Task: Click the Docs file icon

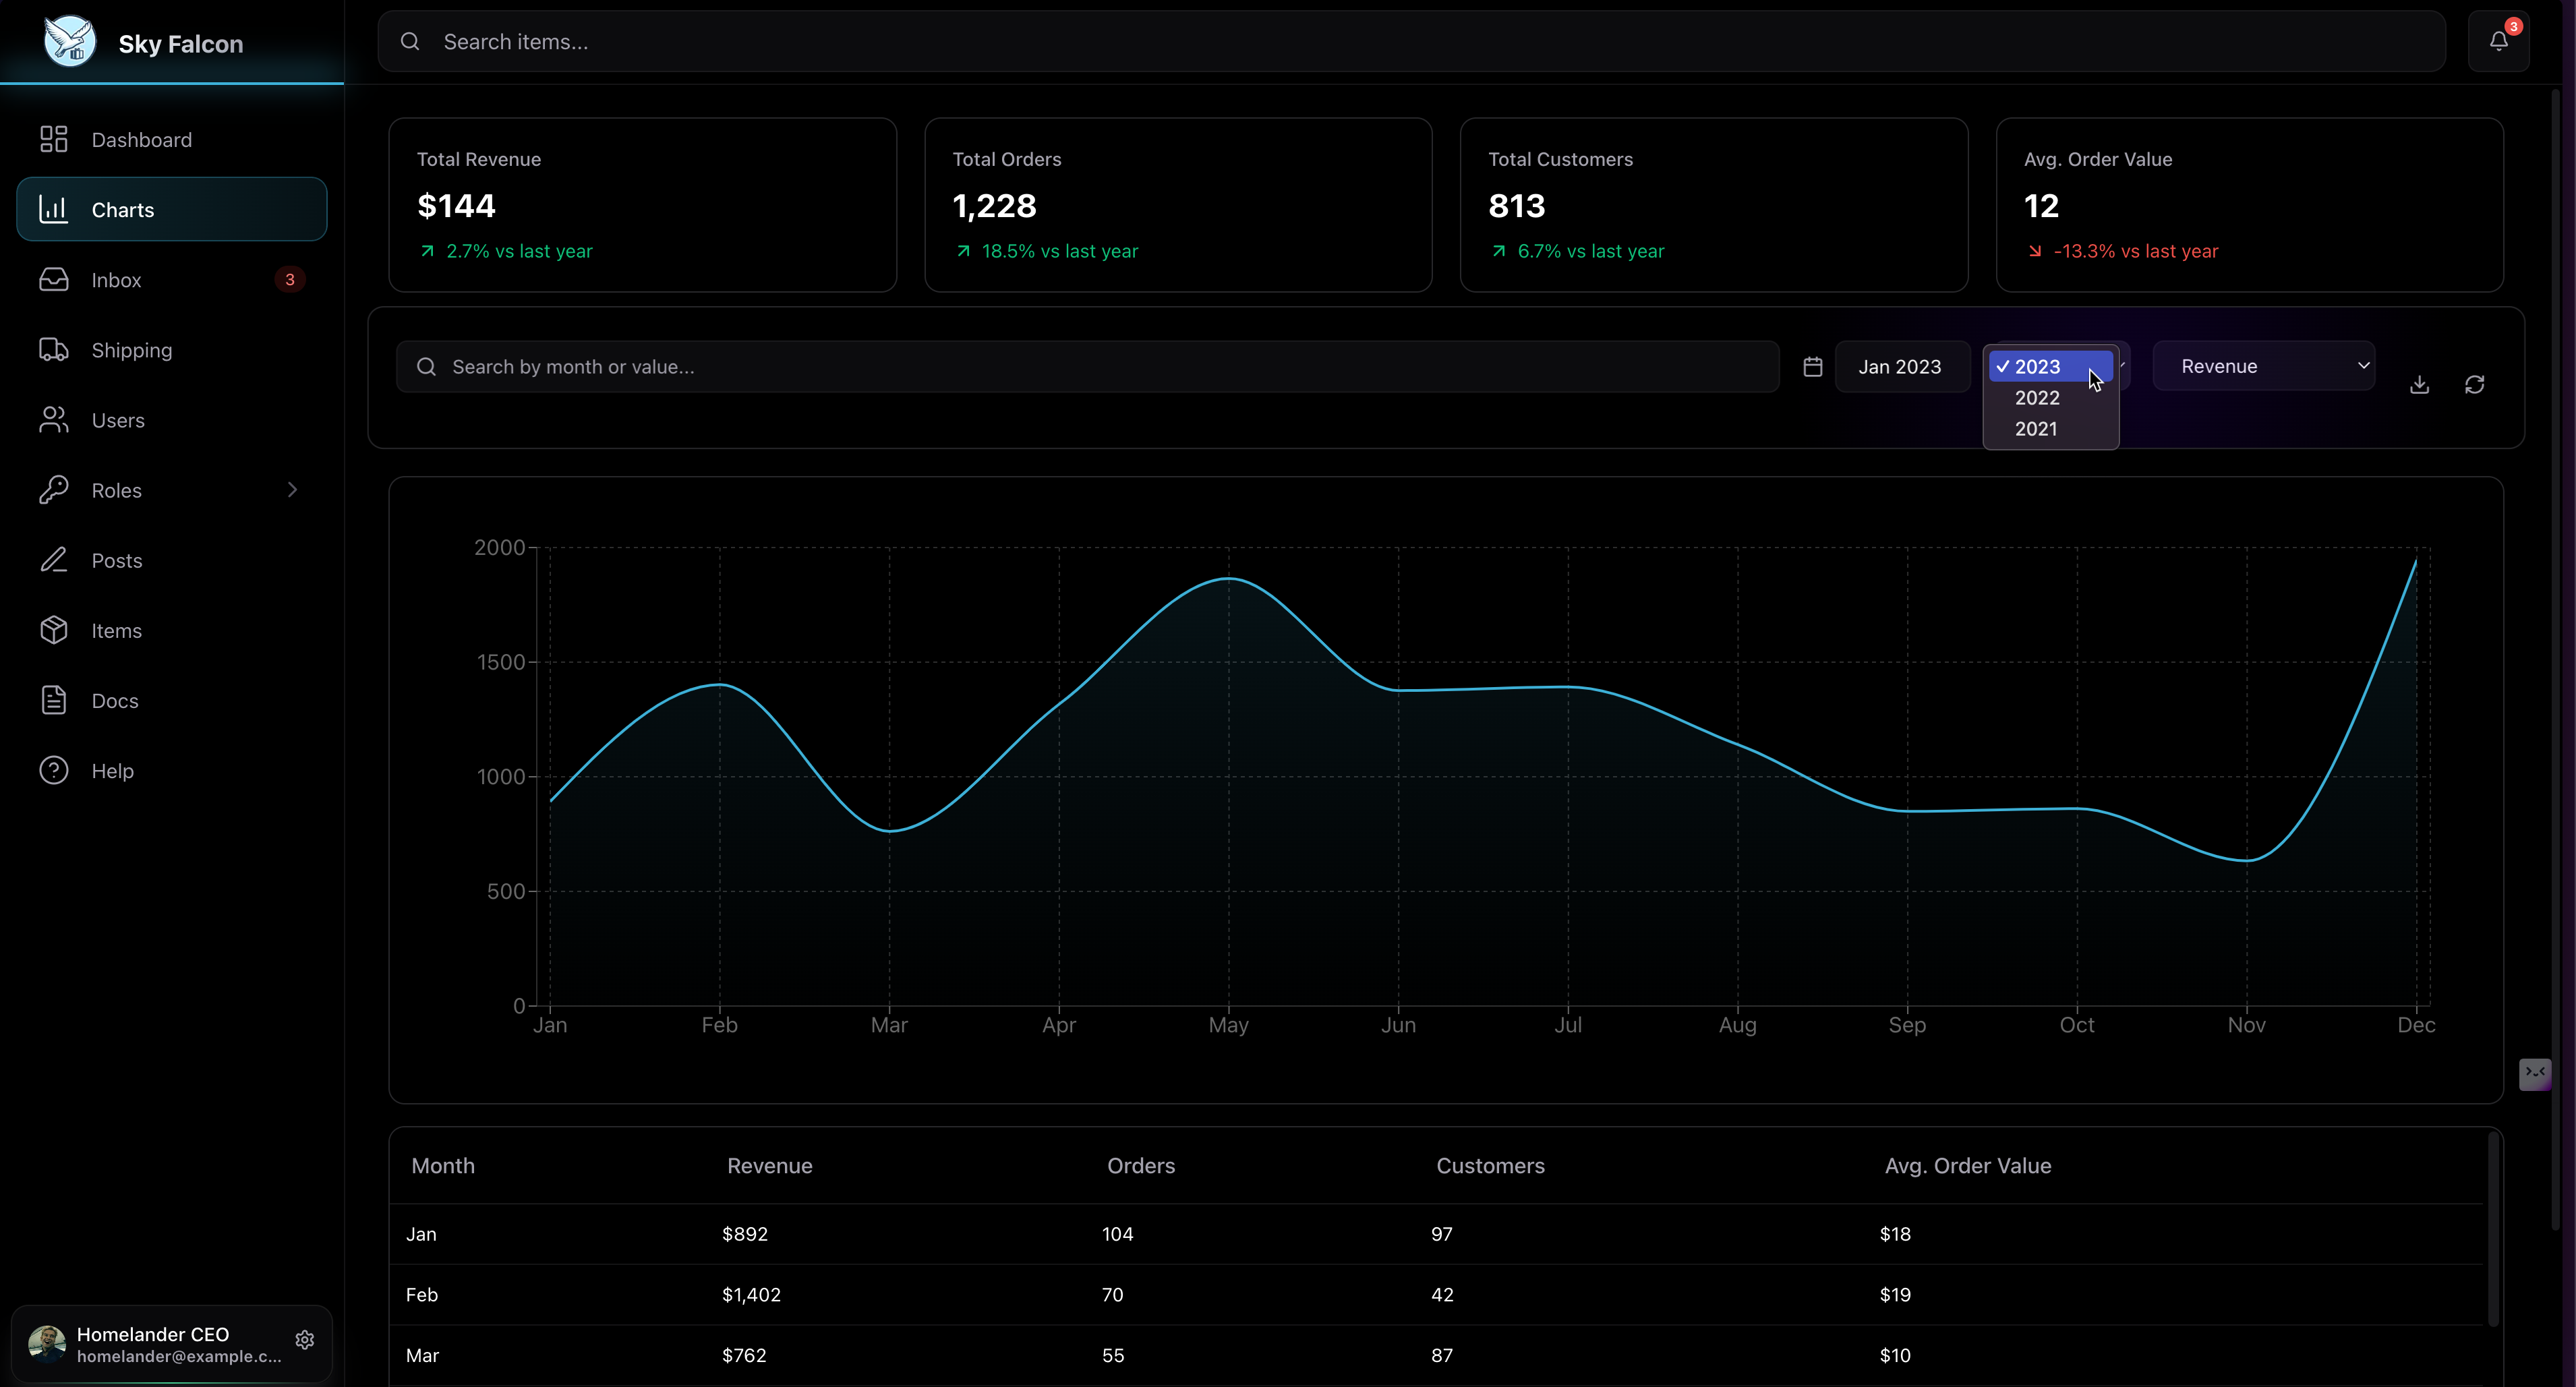Action: [53, 700]
